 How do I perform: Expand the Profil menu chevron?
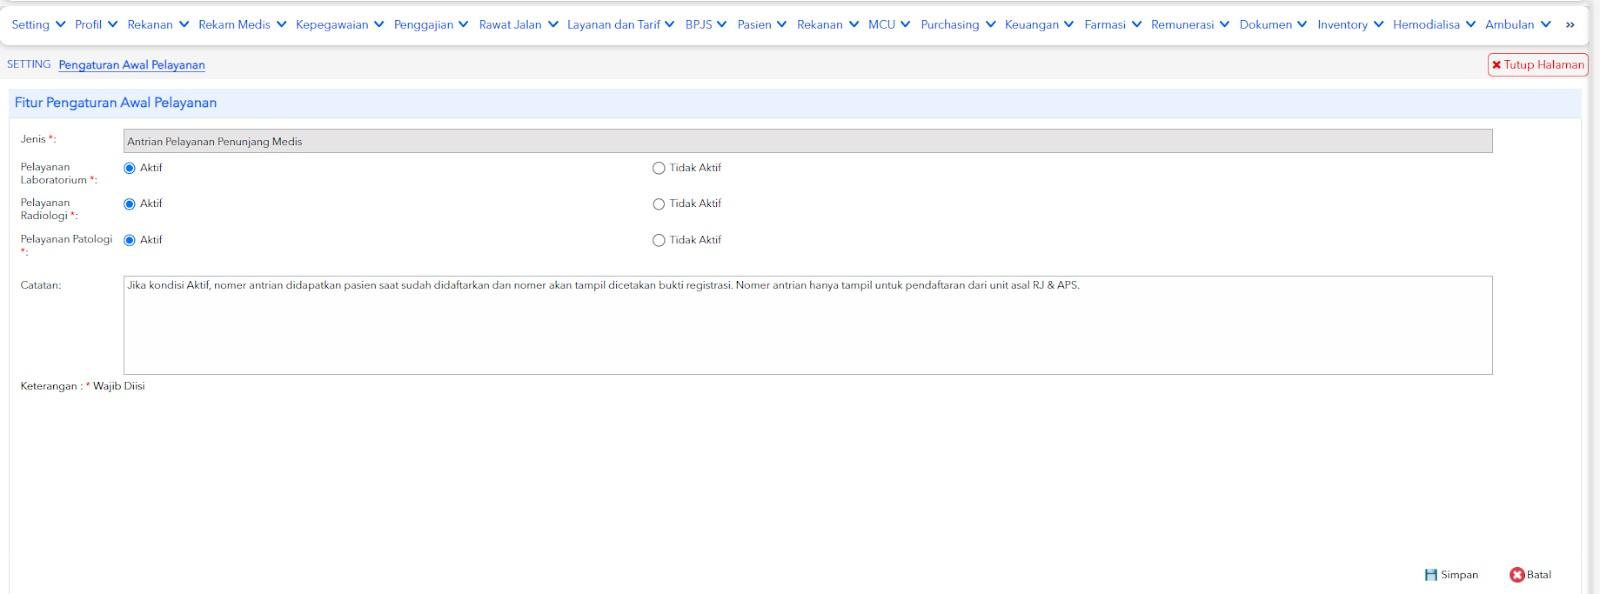(x=112, y=25)
